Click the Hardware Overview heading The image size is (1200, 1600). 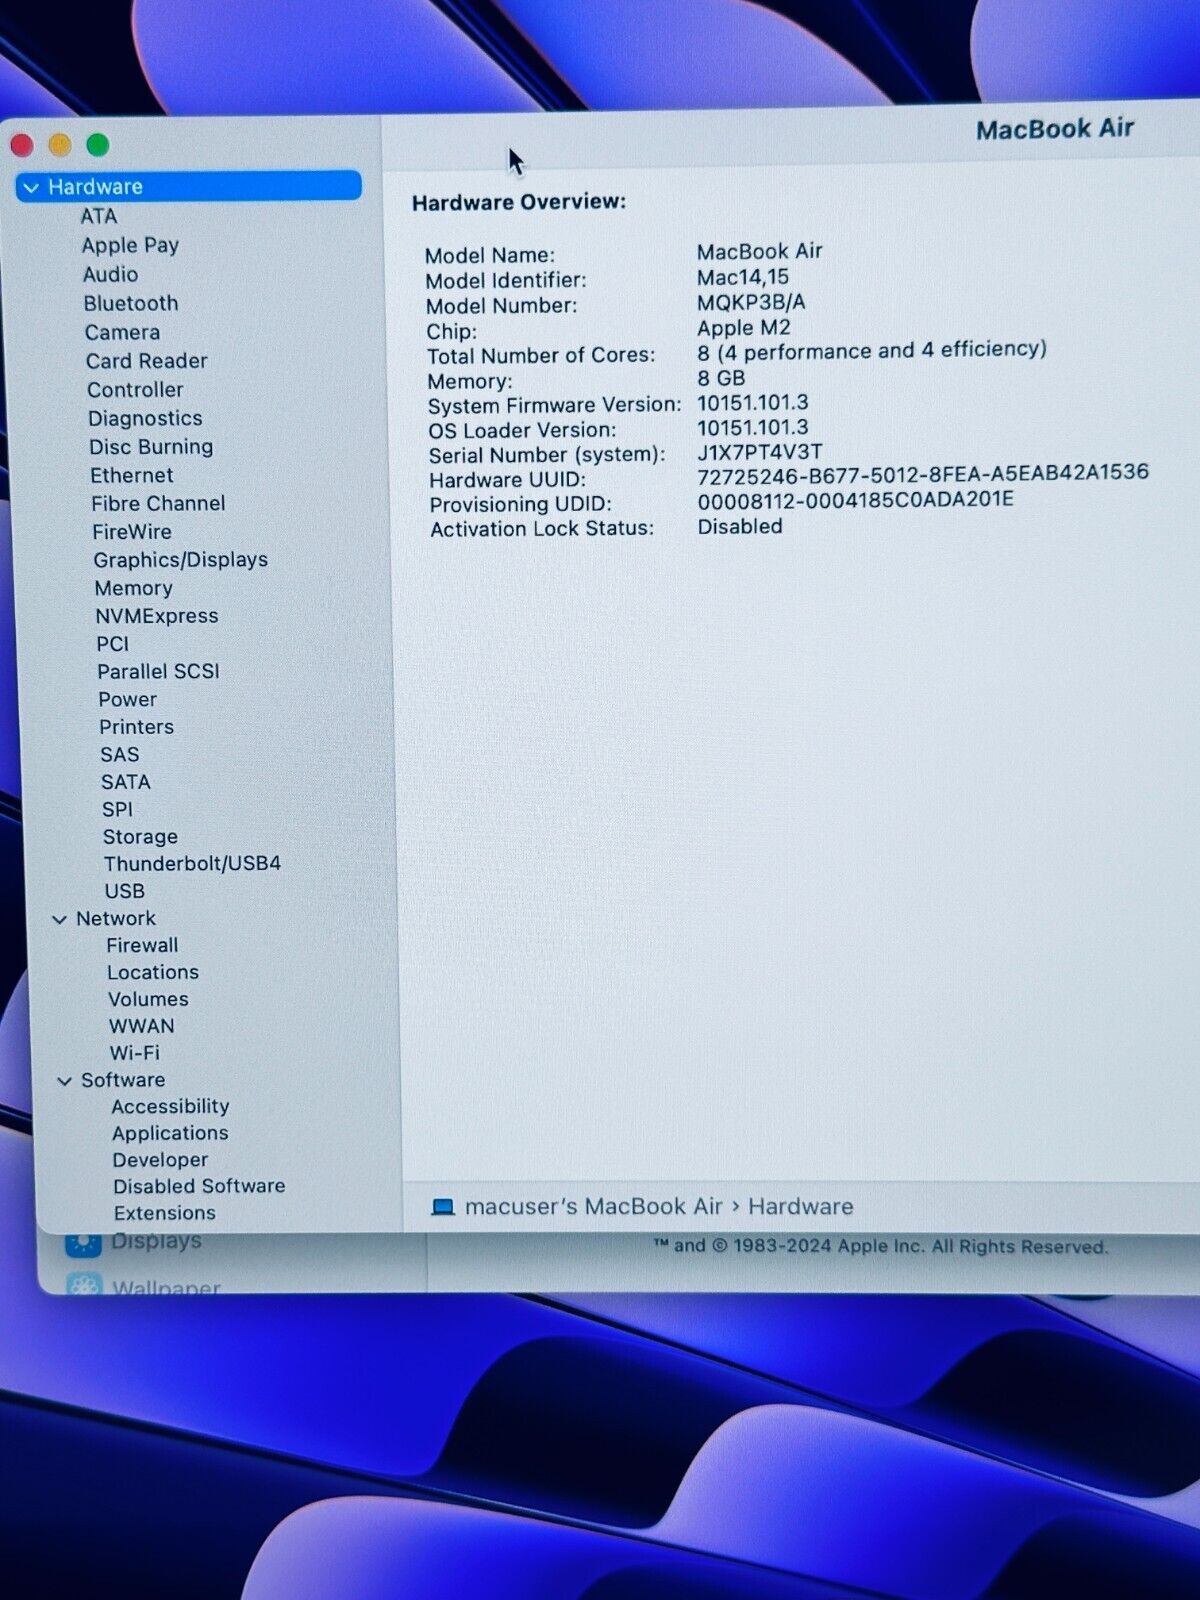[x=519, y=202]
